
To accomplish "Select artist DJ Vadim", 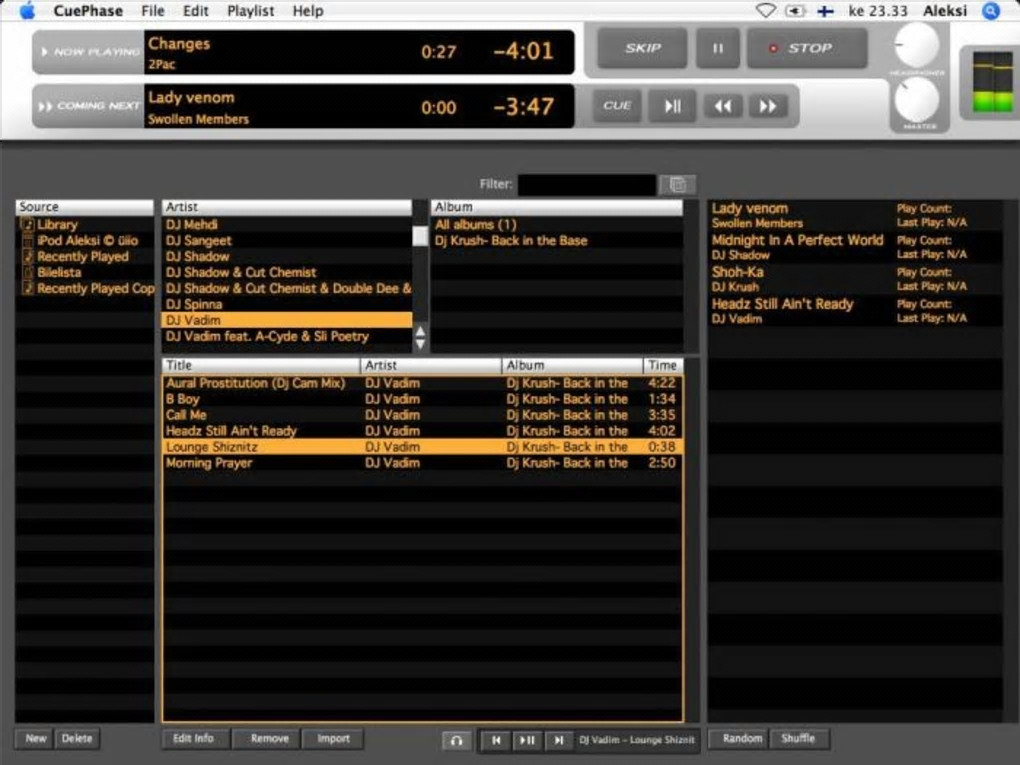I will pyautogui.click(x=286, y=320).
